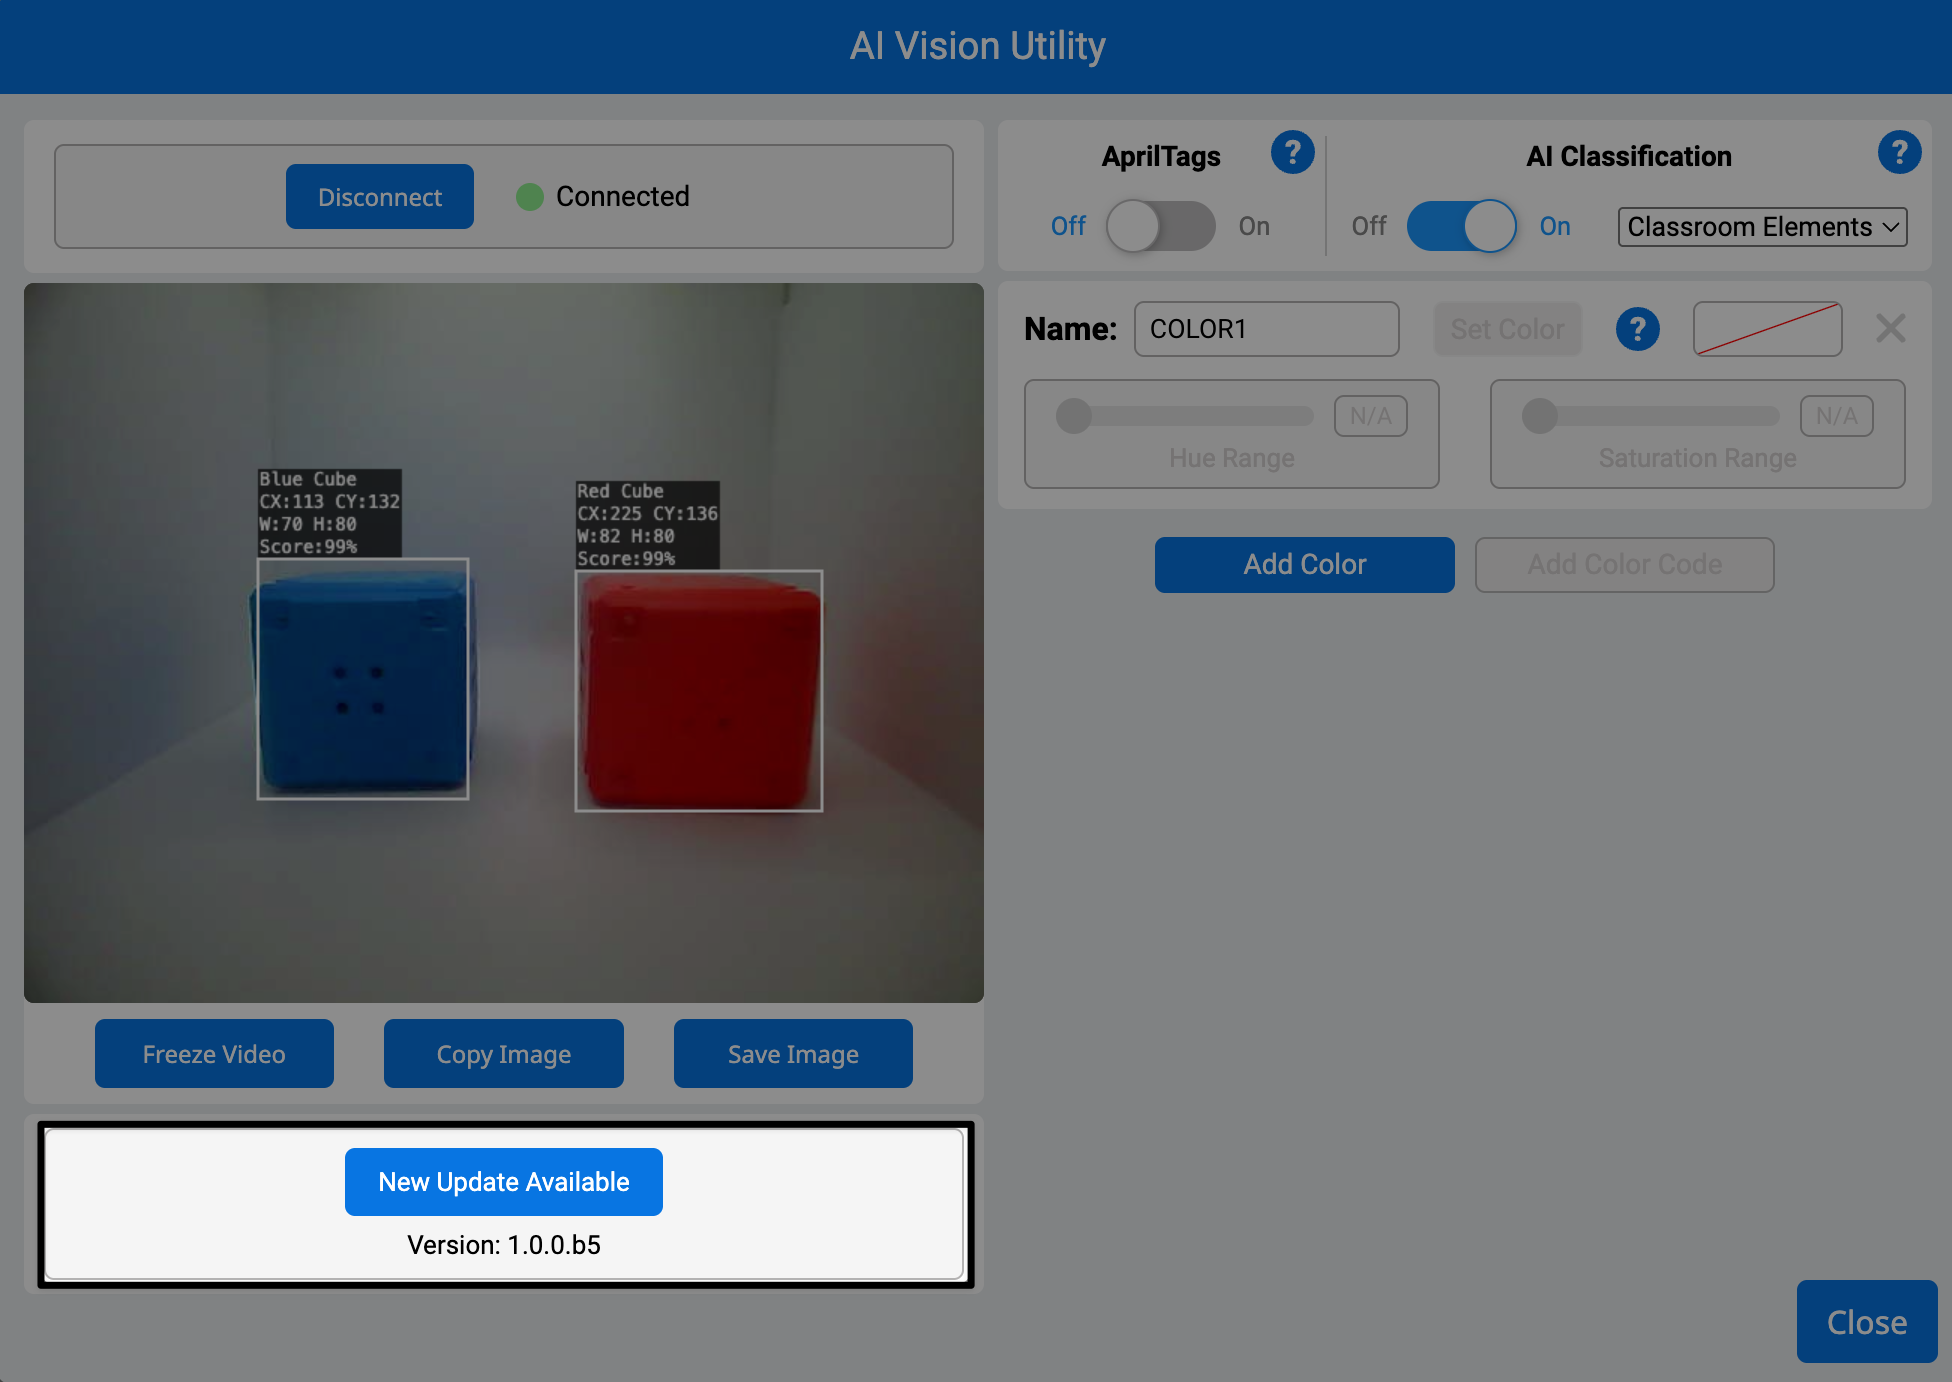
Task: Turn off the AI Classification toggle
Action: [x=1461, y=226]
